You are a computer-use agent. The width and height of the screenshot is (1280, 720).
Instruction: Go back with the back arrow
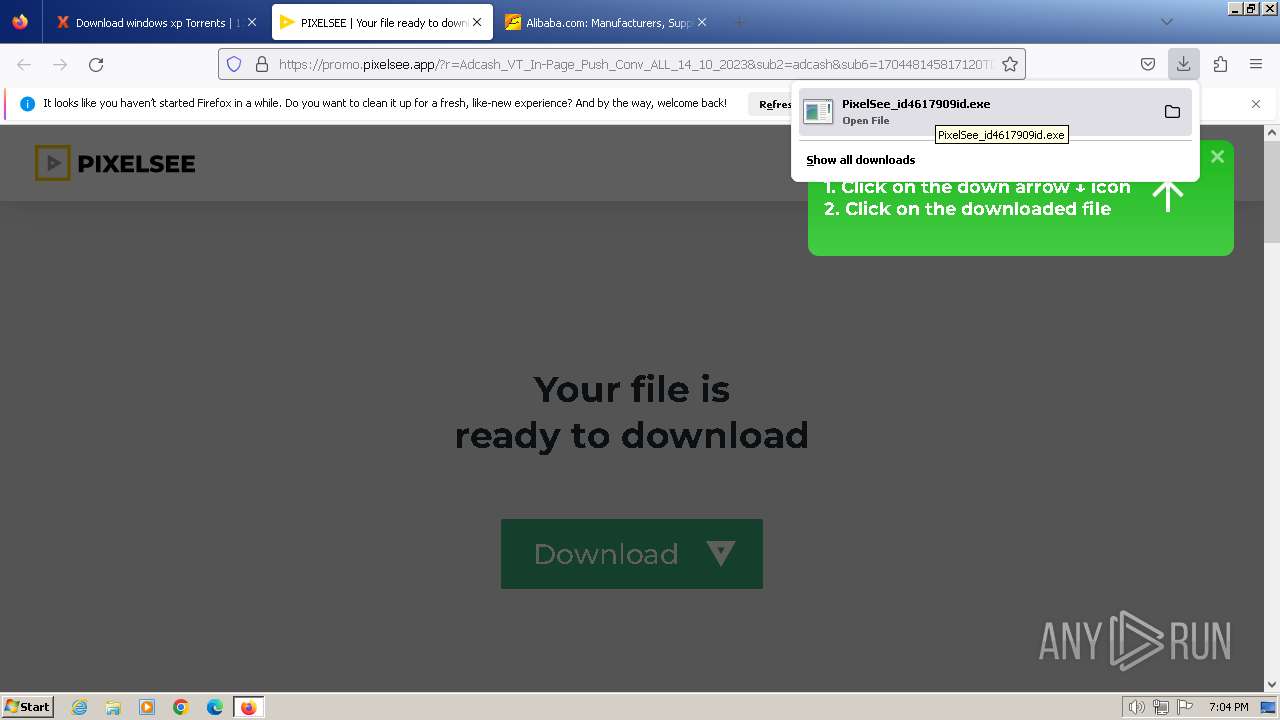point(24,64)
